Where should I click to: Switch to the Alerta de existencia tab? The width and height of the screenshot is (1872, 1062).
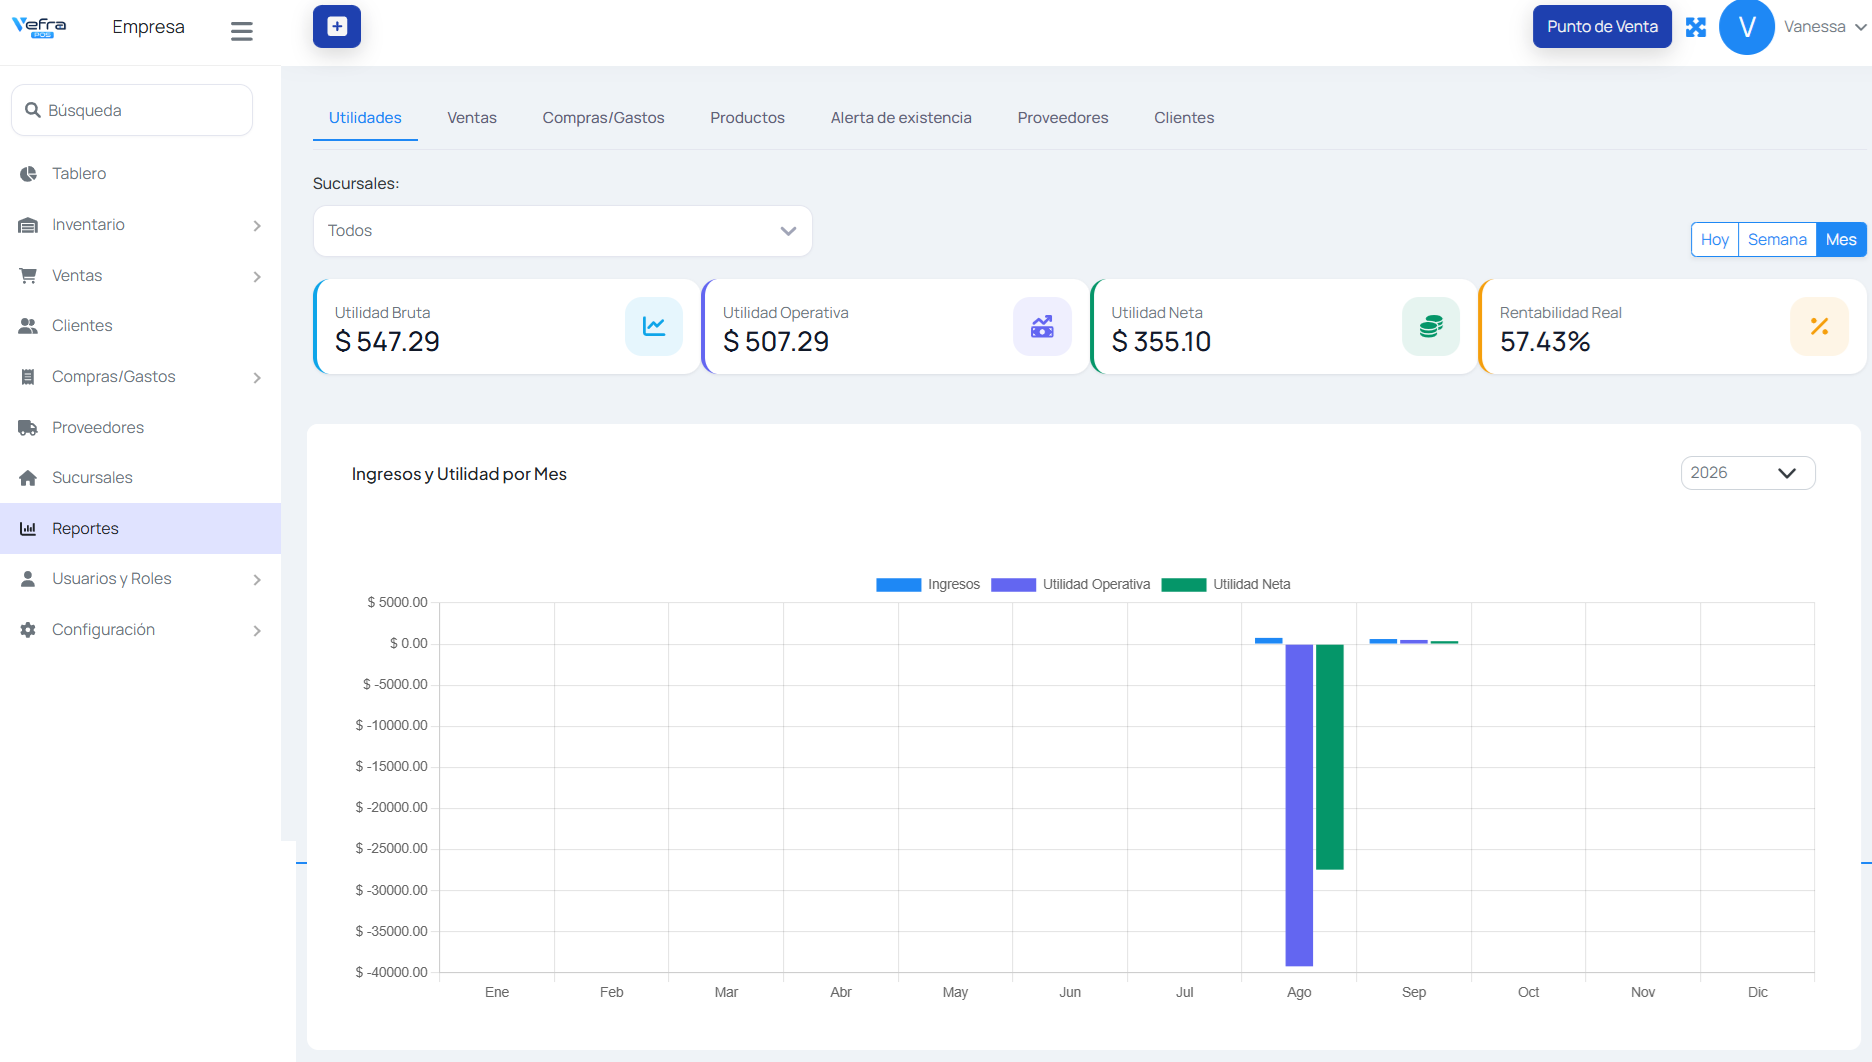[901, 118]
